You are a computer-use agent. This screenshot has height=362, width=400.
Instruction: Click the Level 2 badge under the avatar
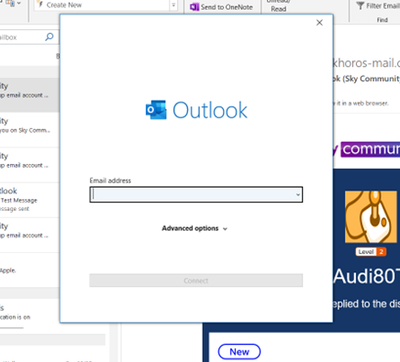(x=371, y=252)
